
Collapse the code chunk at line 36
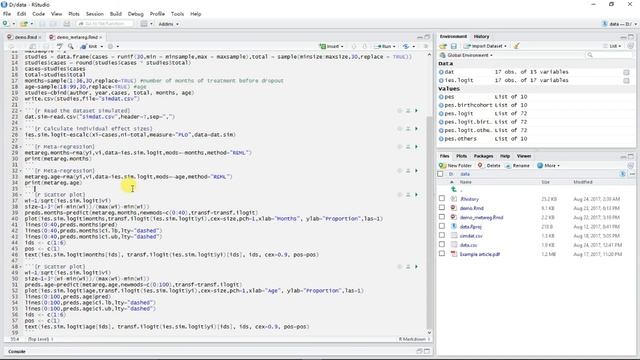click(21, 195)
